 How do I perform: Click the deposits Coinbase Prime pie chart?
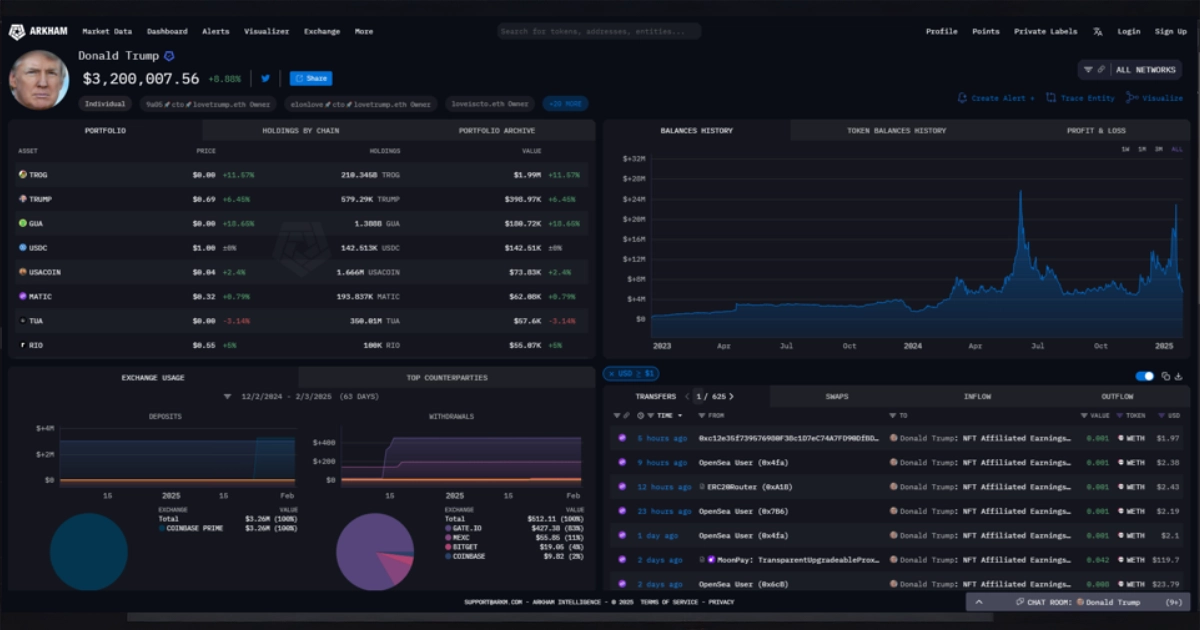coord(89,552)
